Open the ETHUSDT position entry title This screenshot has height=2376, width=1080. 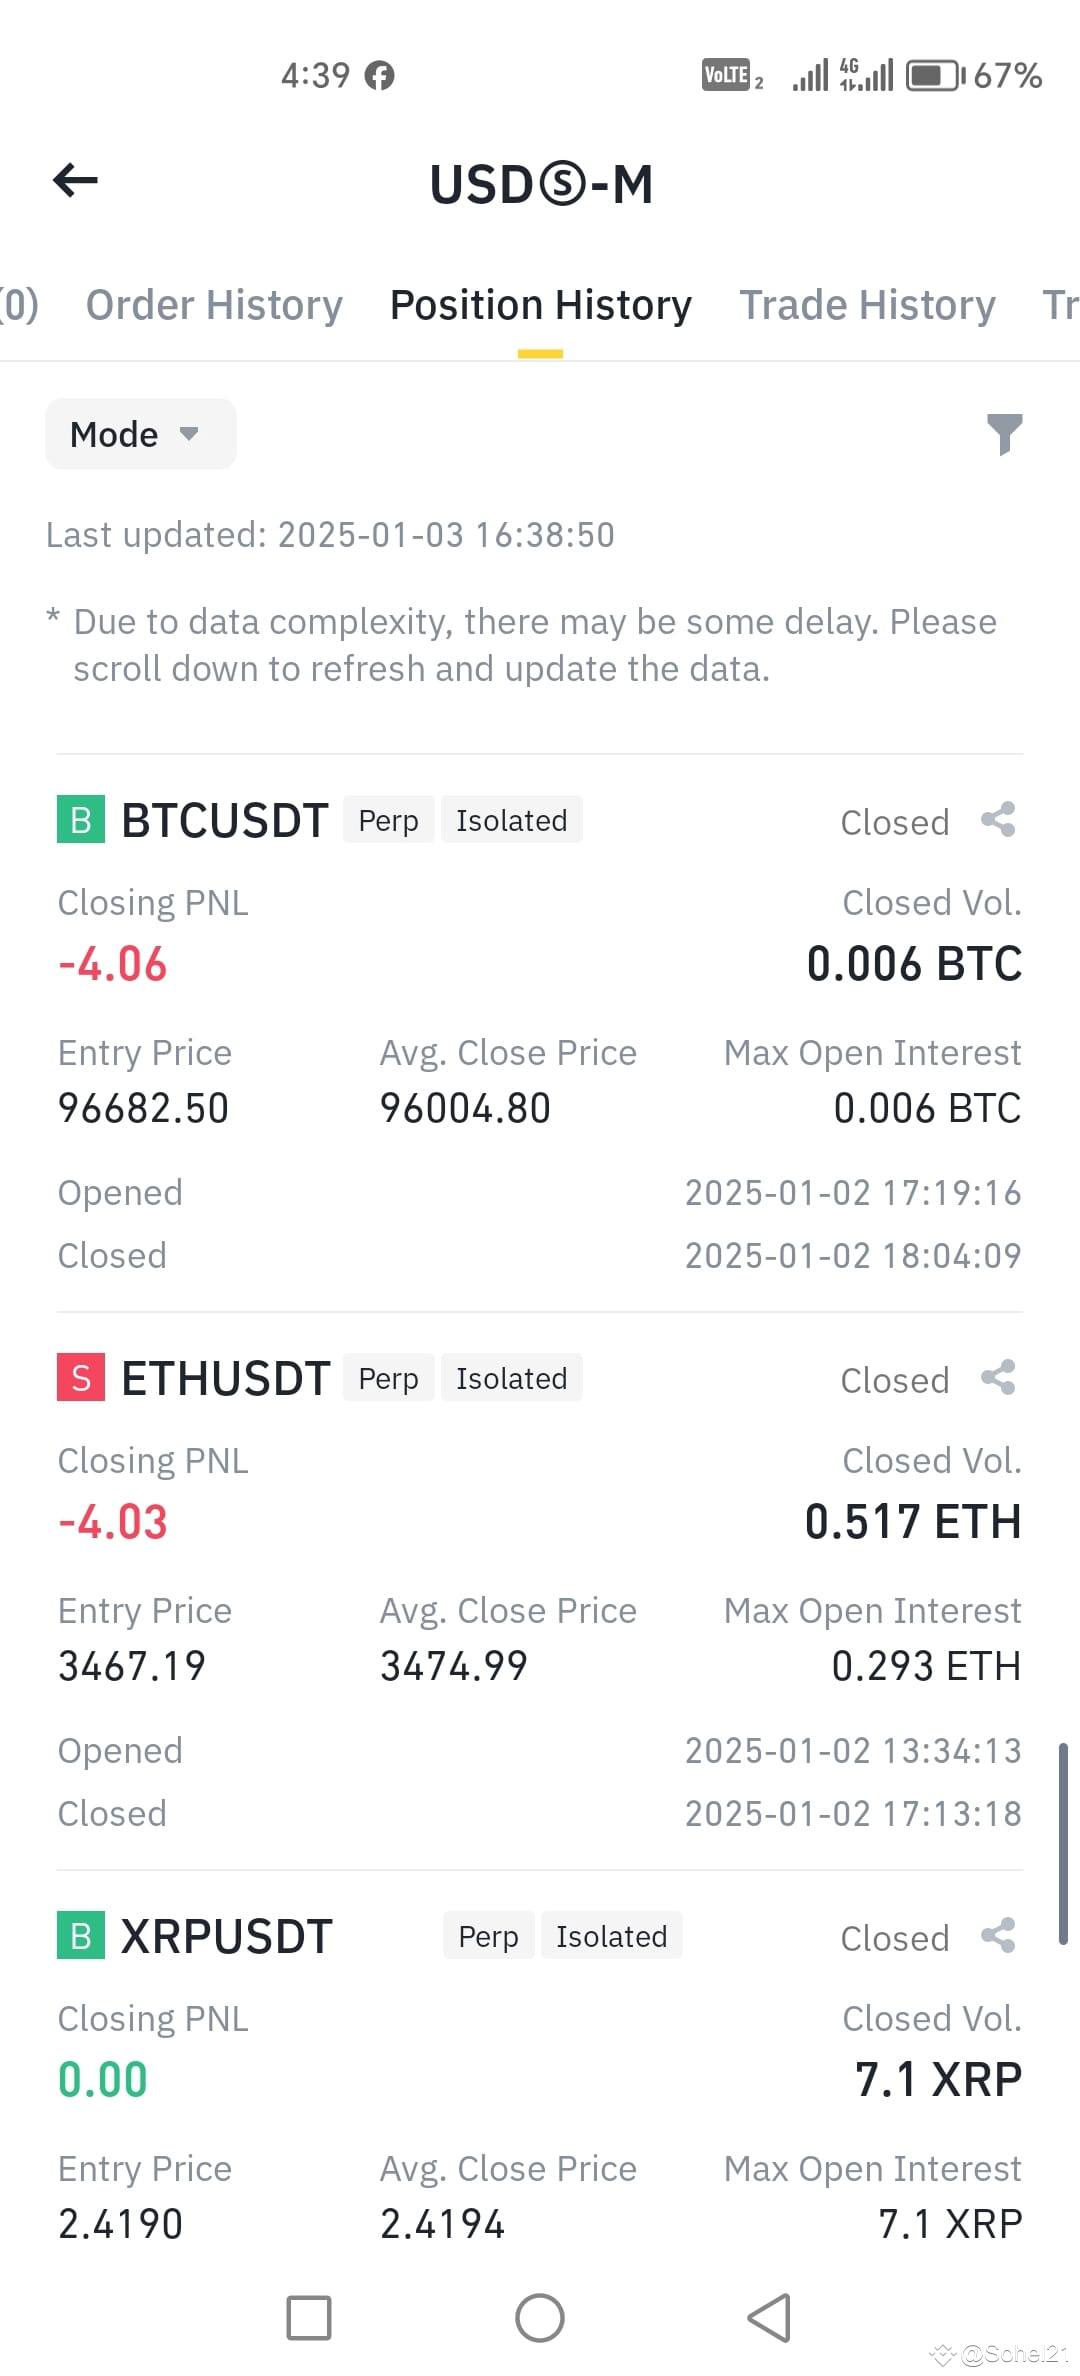[x=226, y=1378]
